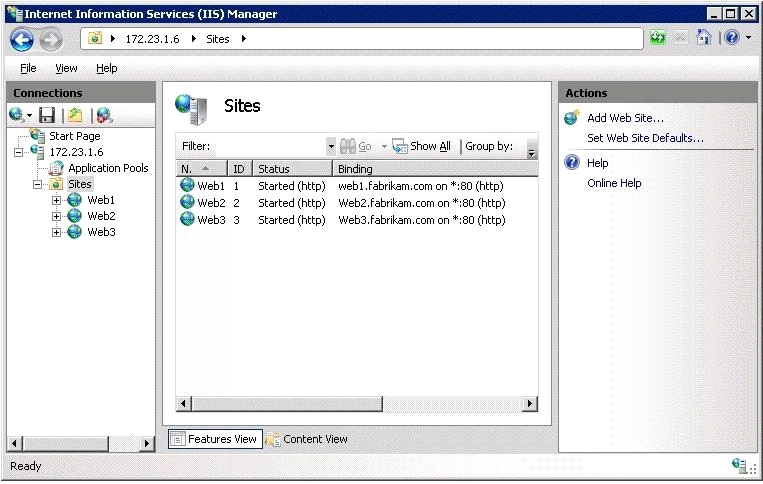The height and width of the screenshot is (484, 763).
Task: Click Show All in the filter bar
Action: pyautogui.click(x=422, y=146)
